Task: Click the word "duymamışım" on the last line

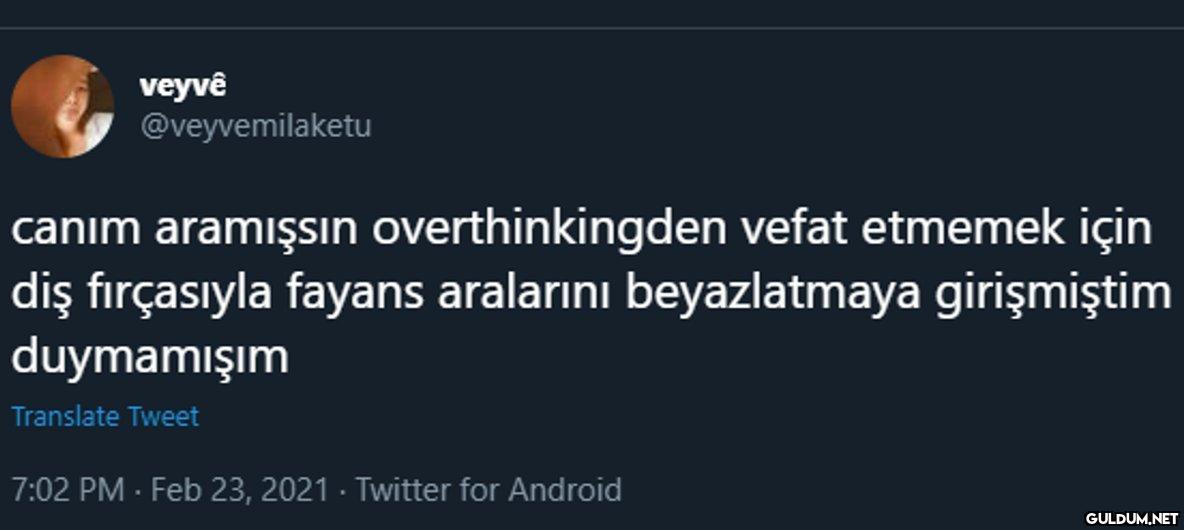Action: (x=150, y=357)
